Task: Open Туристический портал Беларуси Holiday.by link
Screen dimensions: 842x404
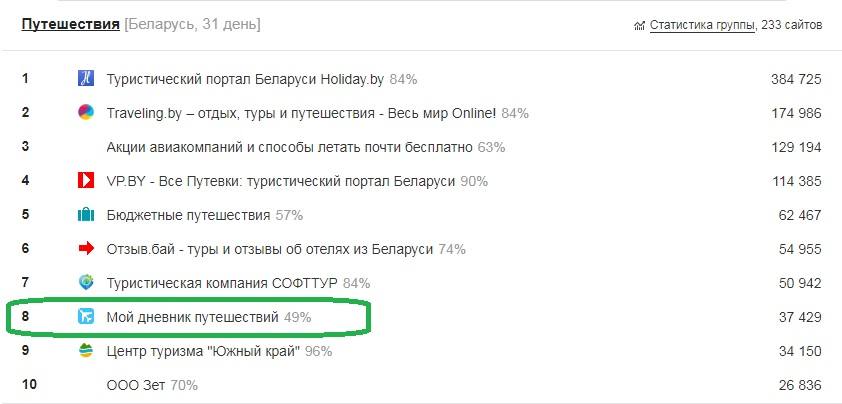Action: tap(245, 80)
